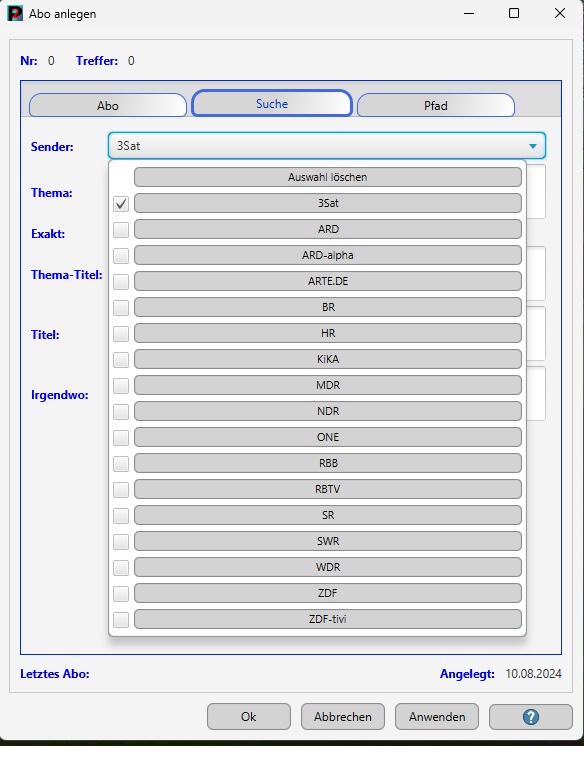Viewport: 584px width, 764px height.
Task: Open the Pfad tab
Action: click(x=435, y=105)
